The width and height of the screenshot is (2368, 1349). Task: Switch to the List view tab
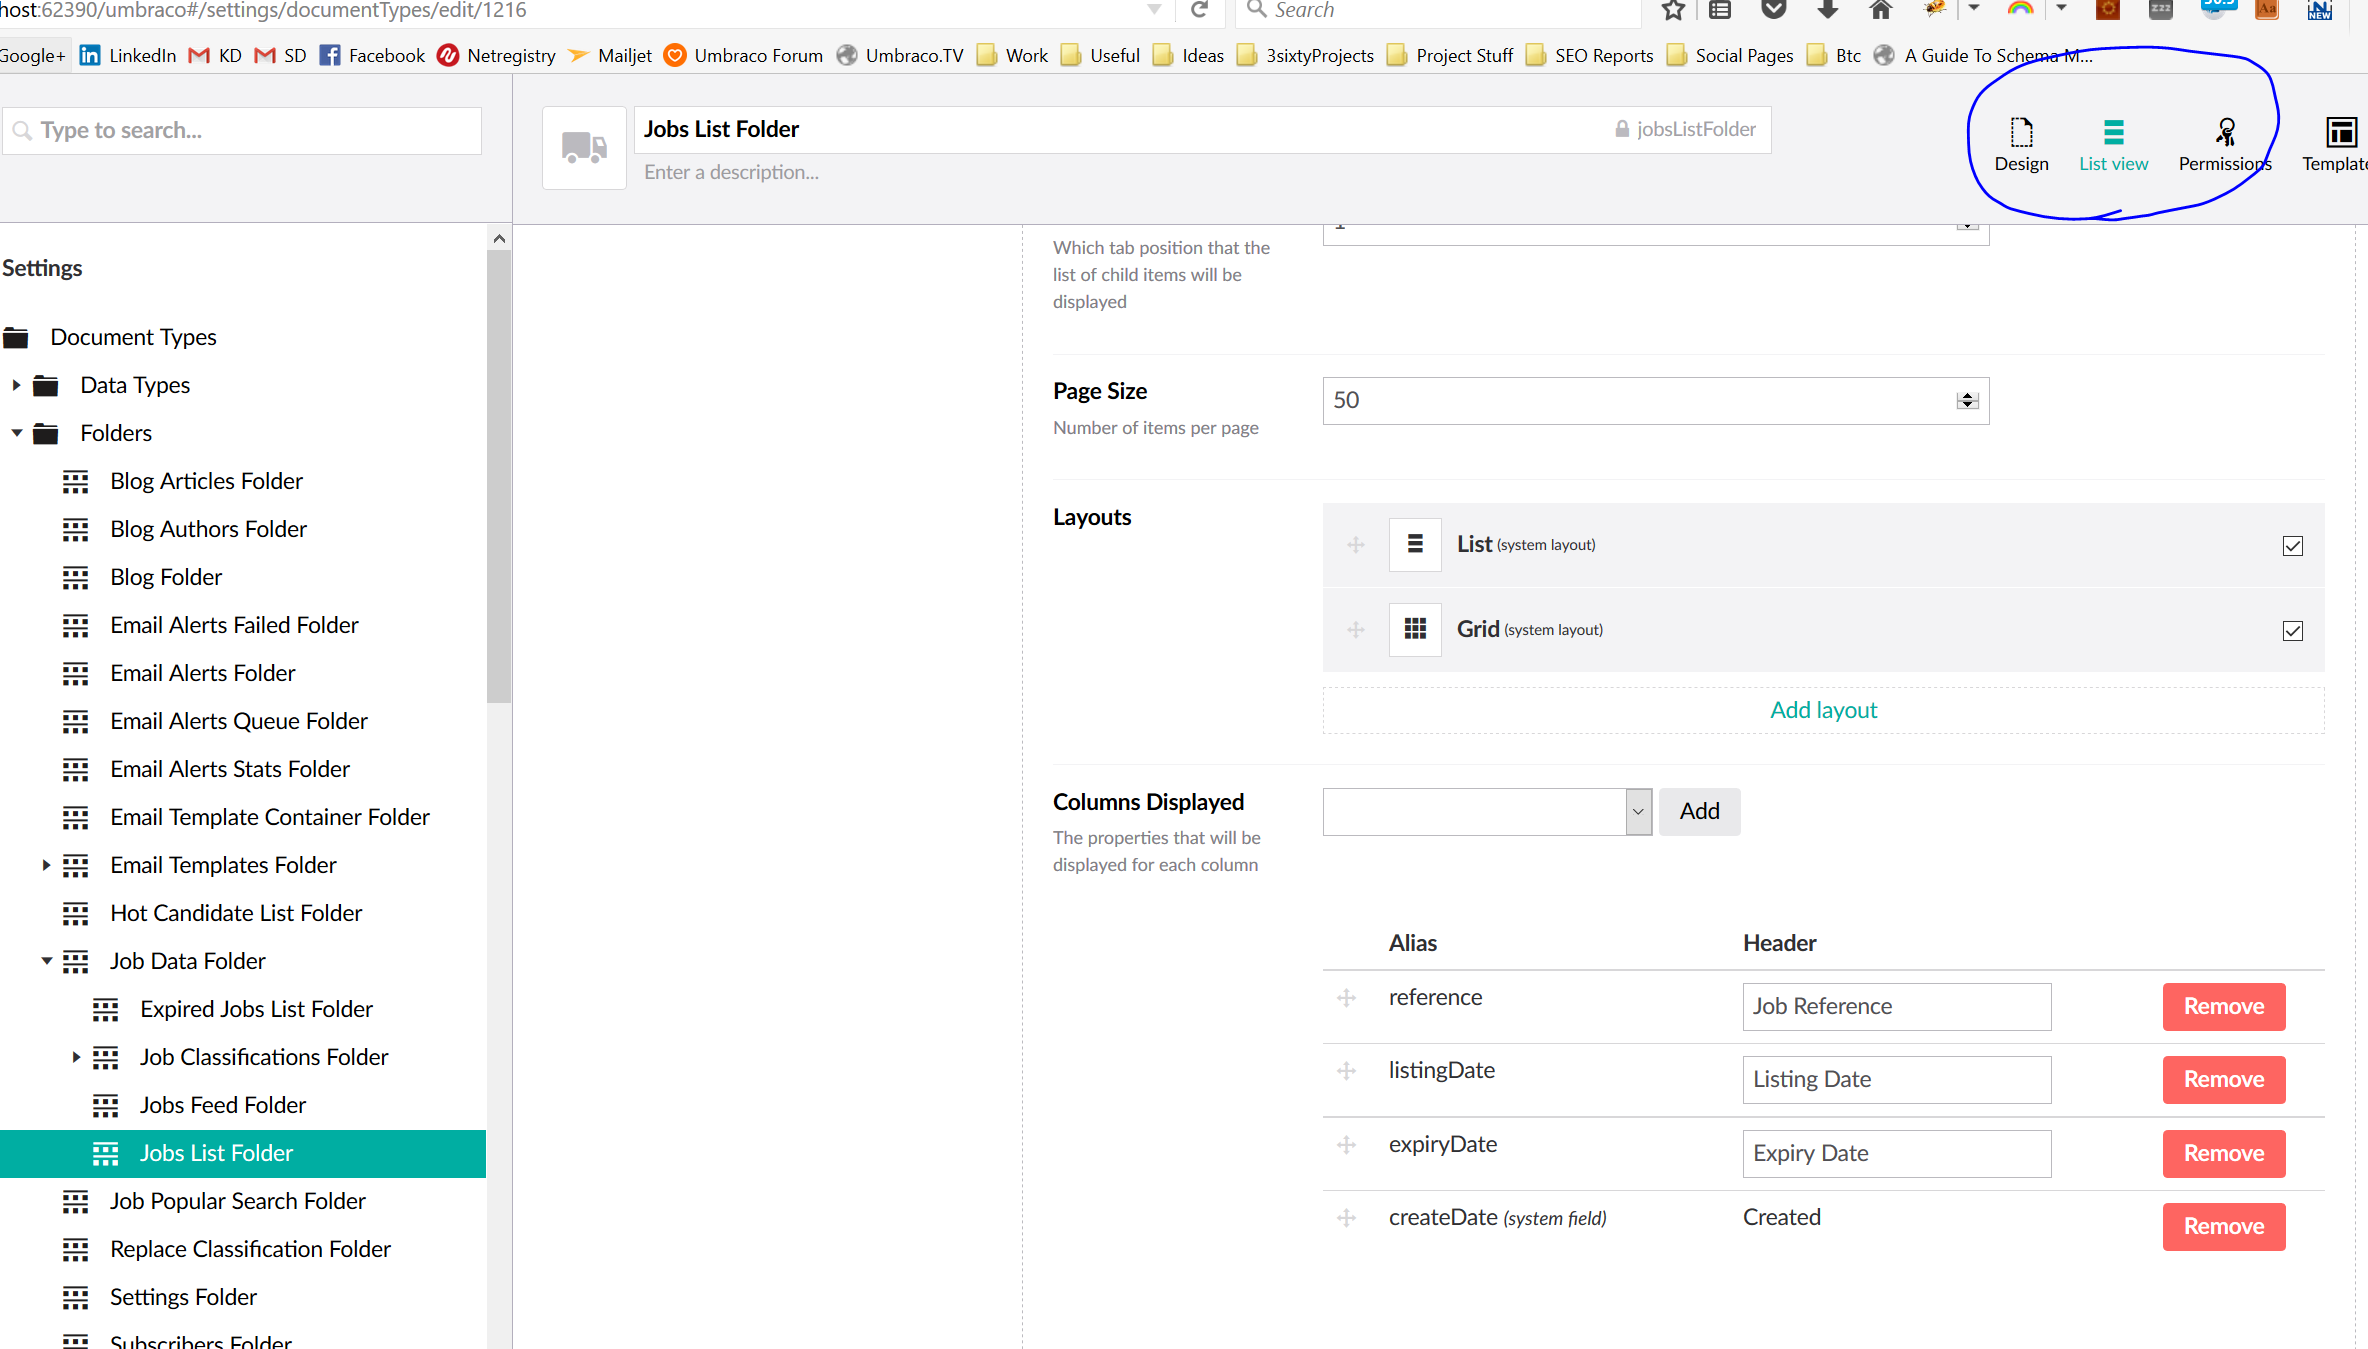click(x=2113, y=145)
